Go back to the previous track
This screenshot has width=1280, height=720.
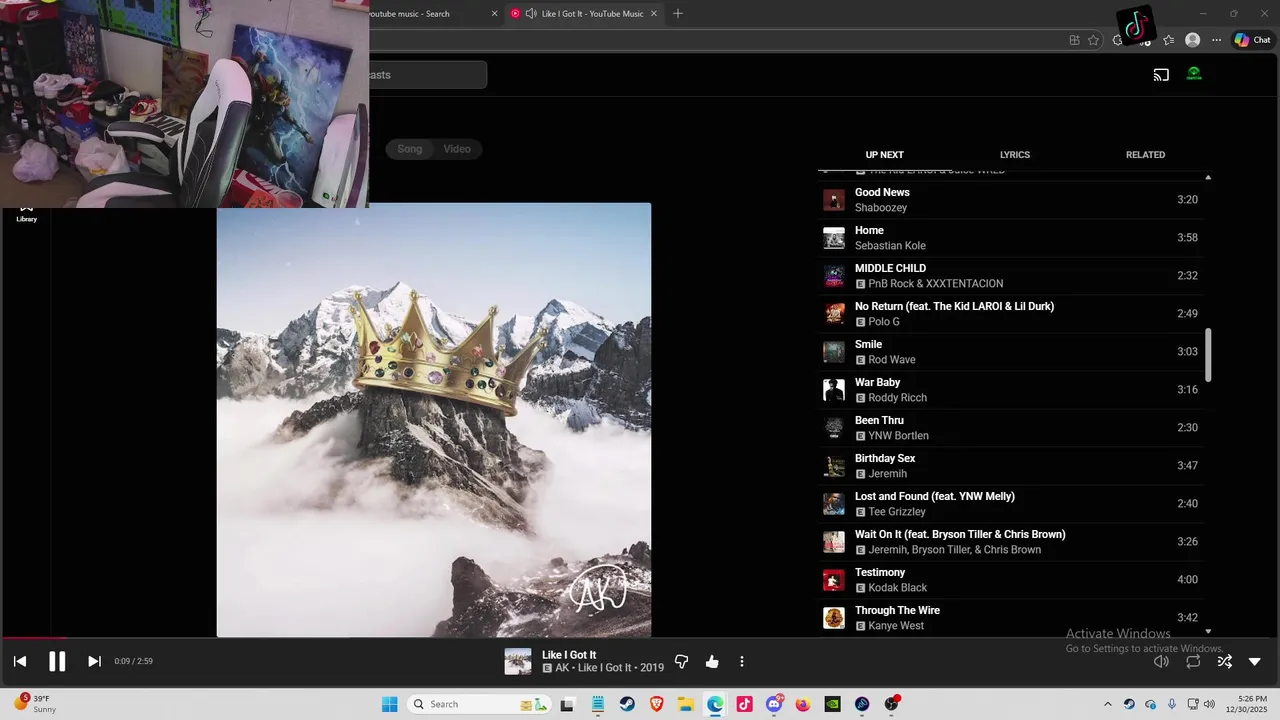20,661
